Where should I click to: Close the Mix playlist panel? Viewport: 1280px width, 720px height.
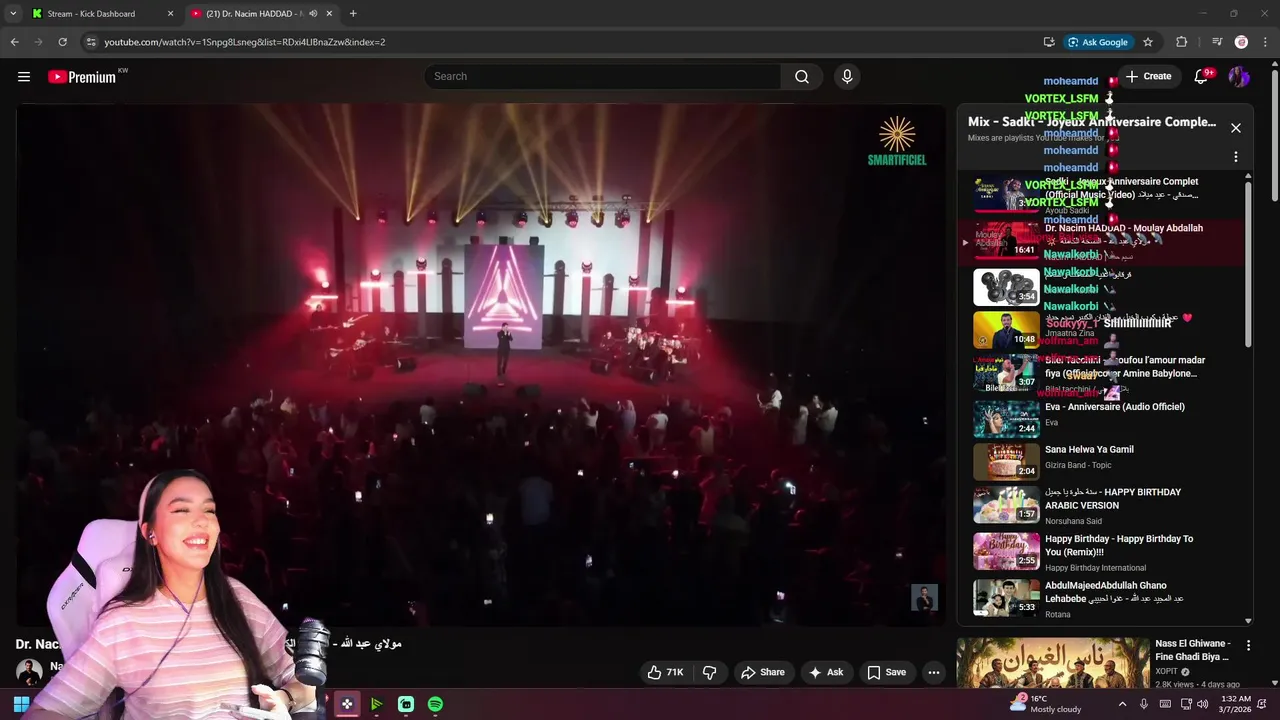(1236, 128)
